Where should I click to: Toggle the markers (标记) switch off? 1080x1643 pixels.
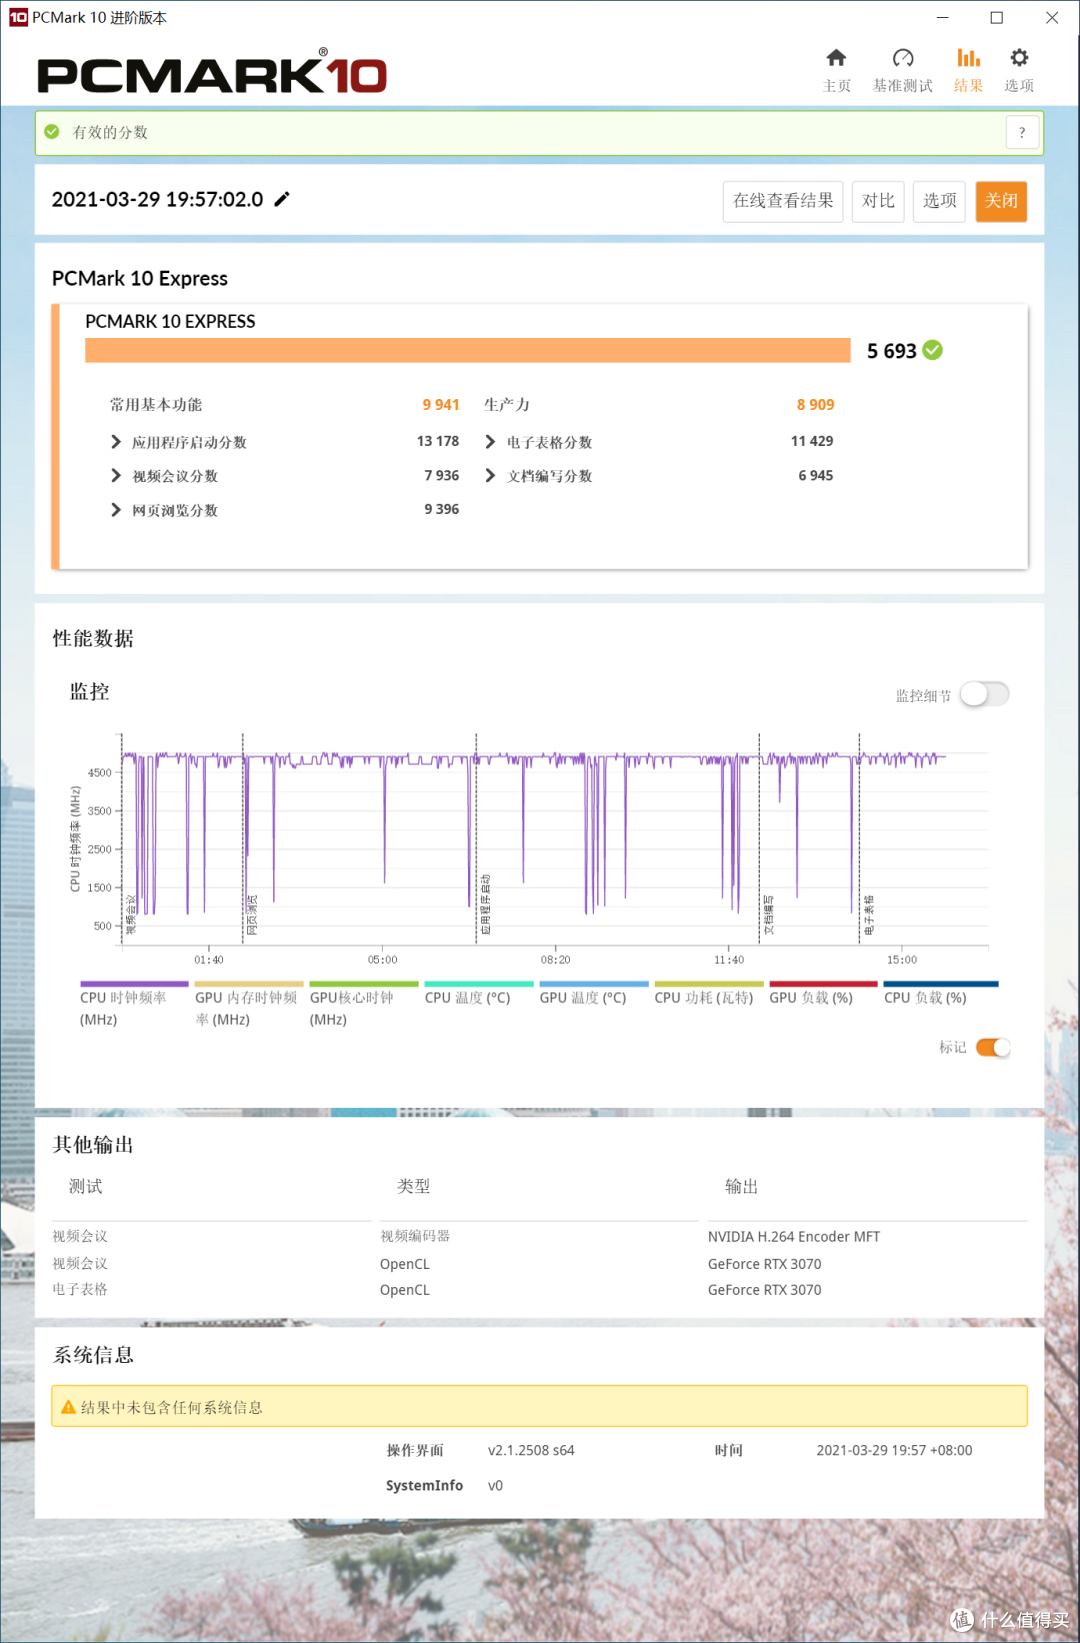coord(993,1047)
